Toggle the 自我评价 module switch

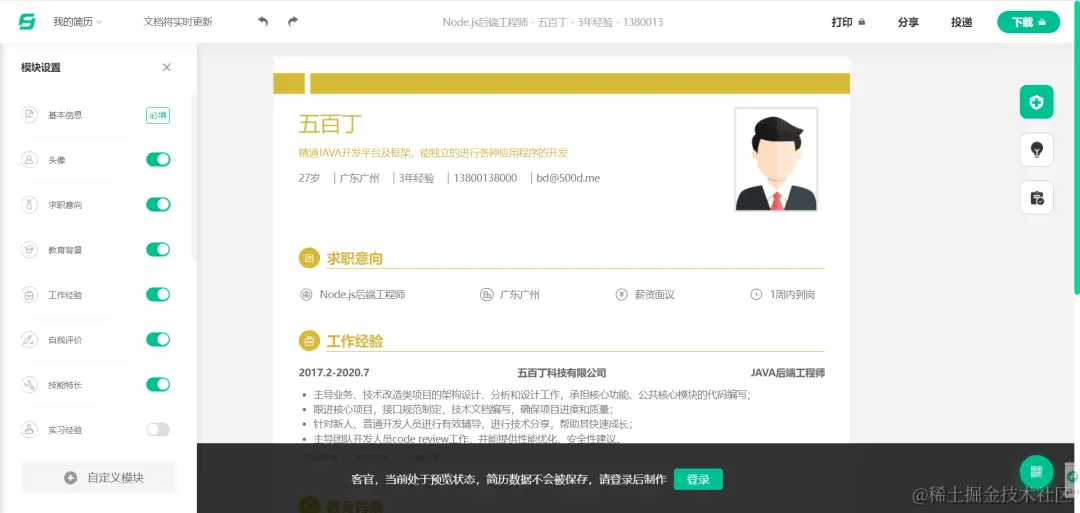pyautogui.click(x=158, y=339)
